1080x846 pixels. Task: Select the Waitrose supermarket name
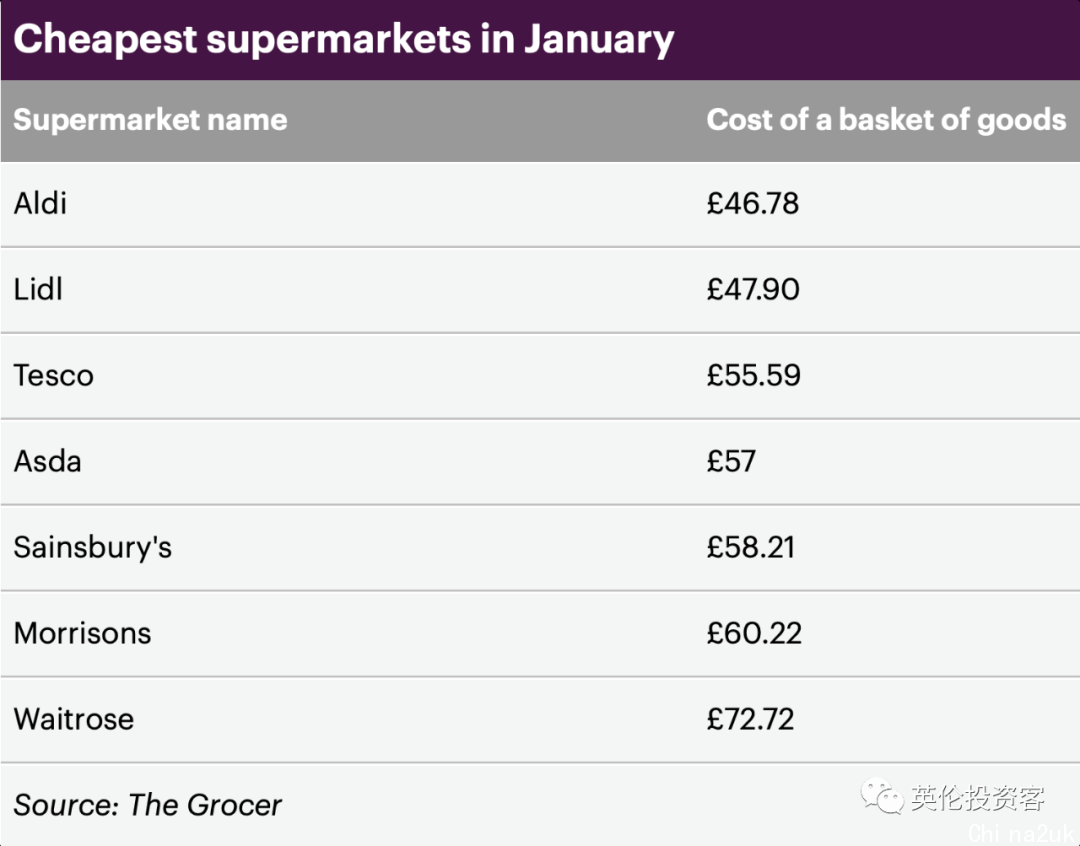tap(74, 719)
